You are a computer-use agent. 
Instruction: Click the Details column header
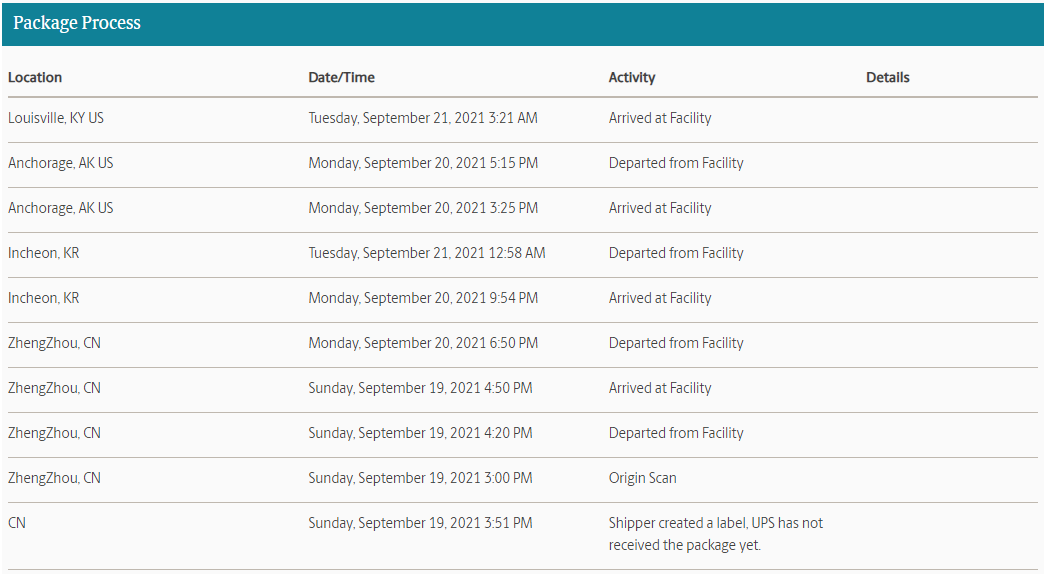888,77
